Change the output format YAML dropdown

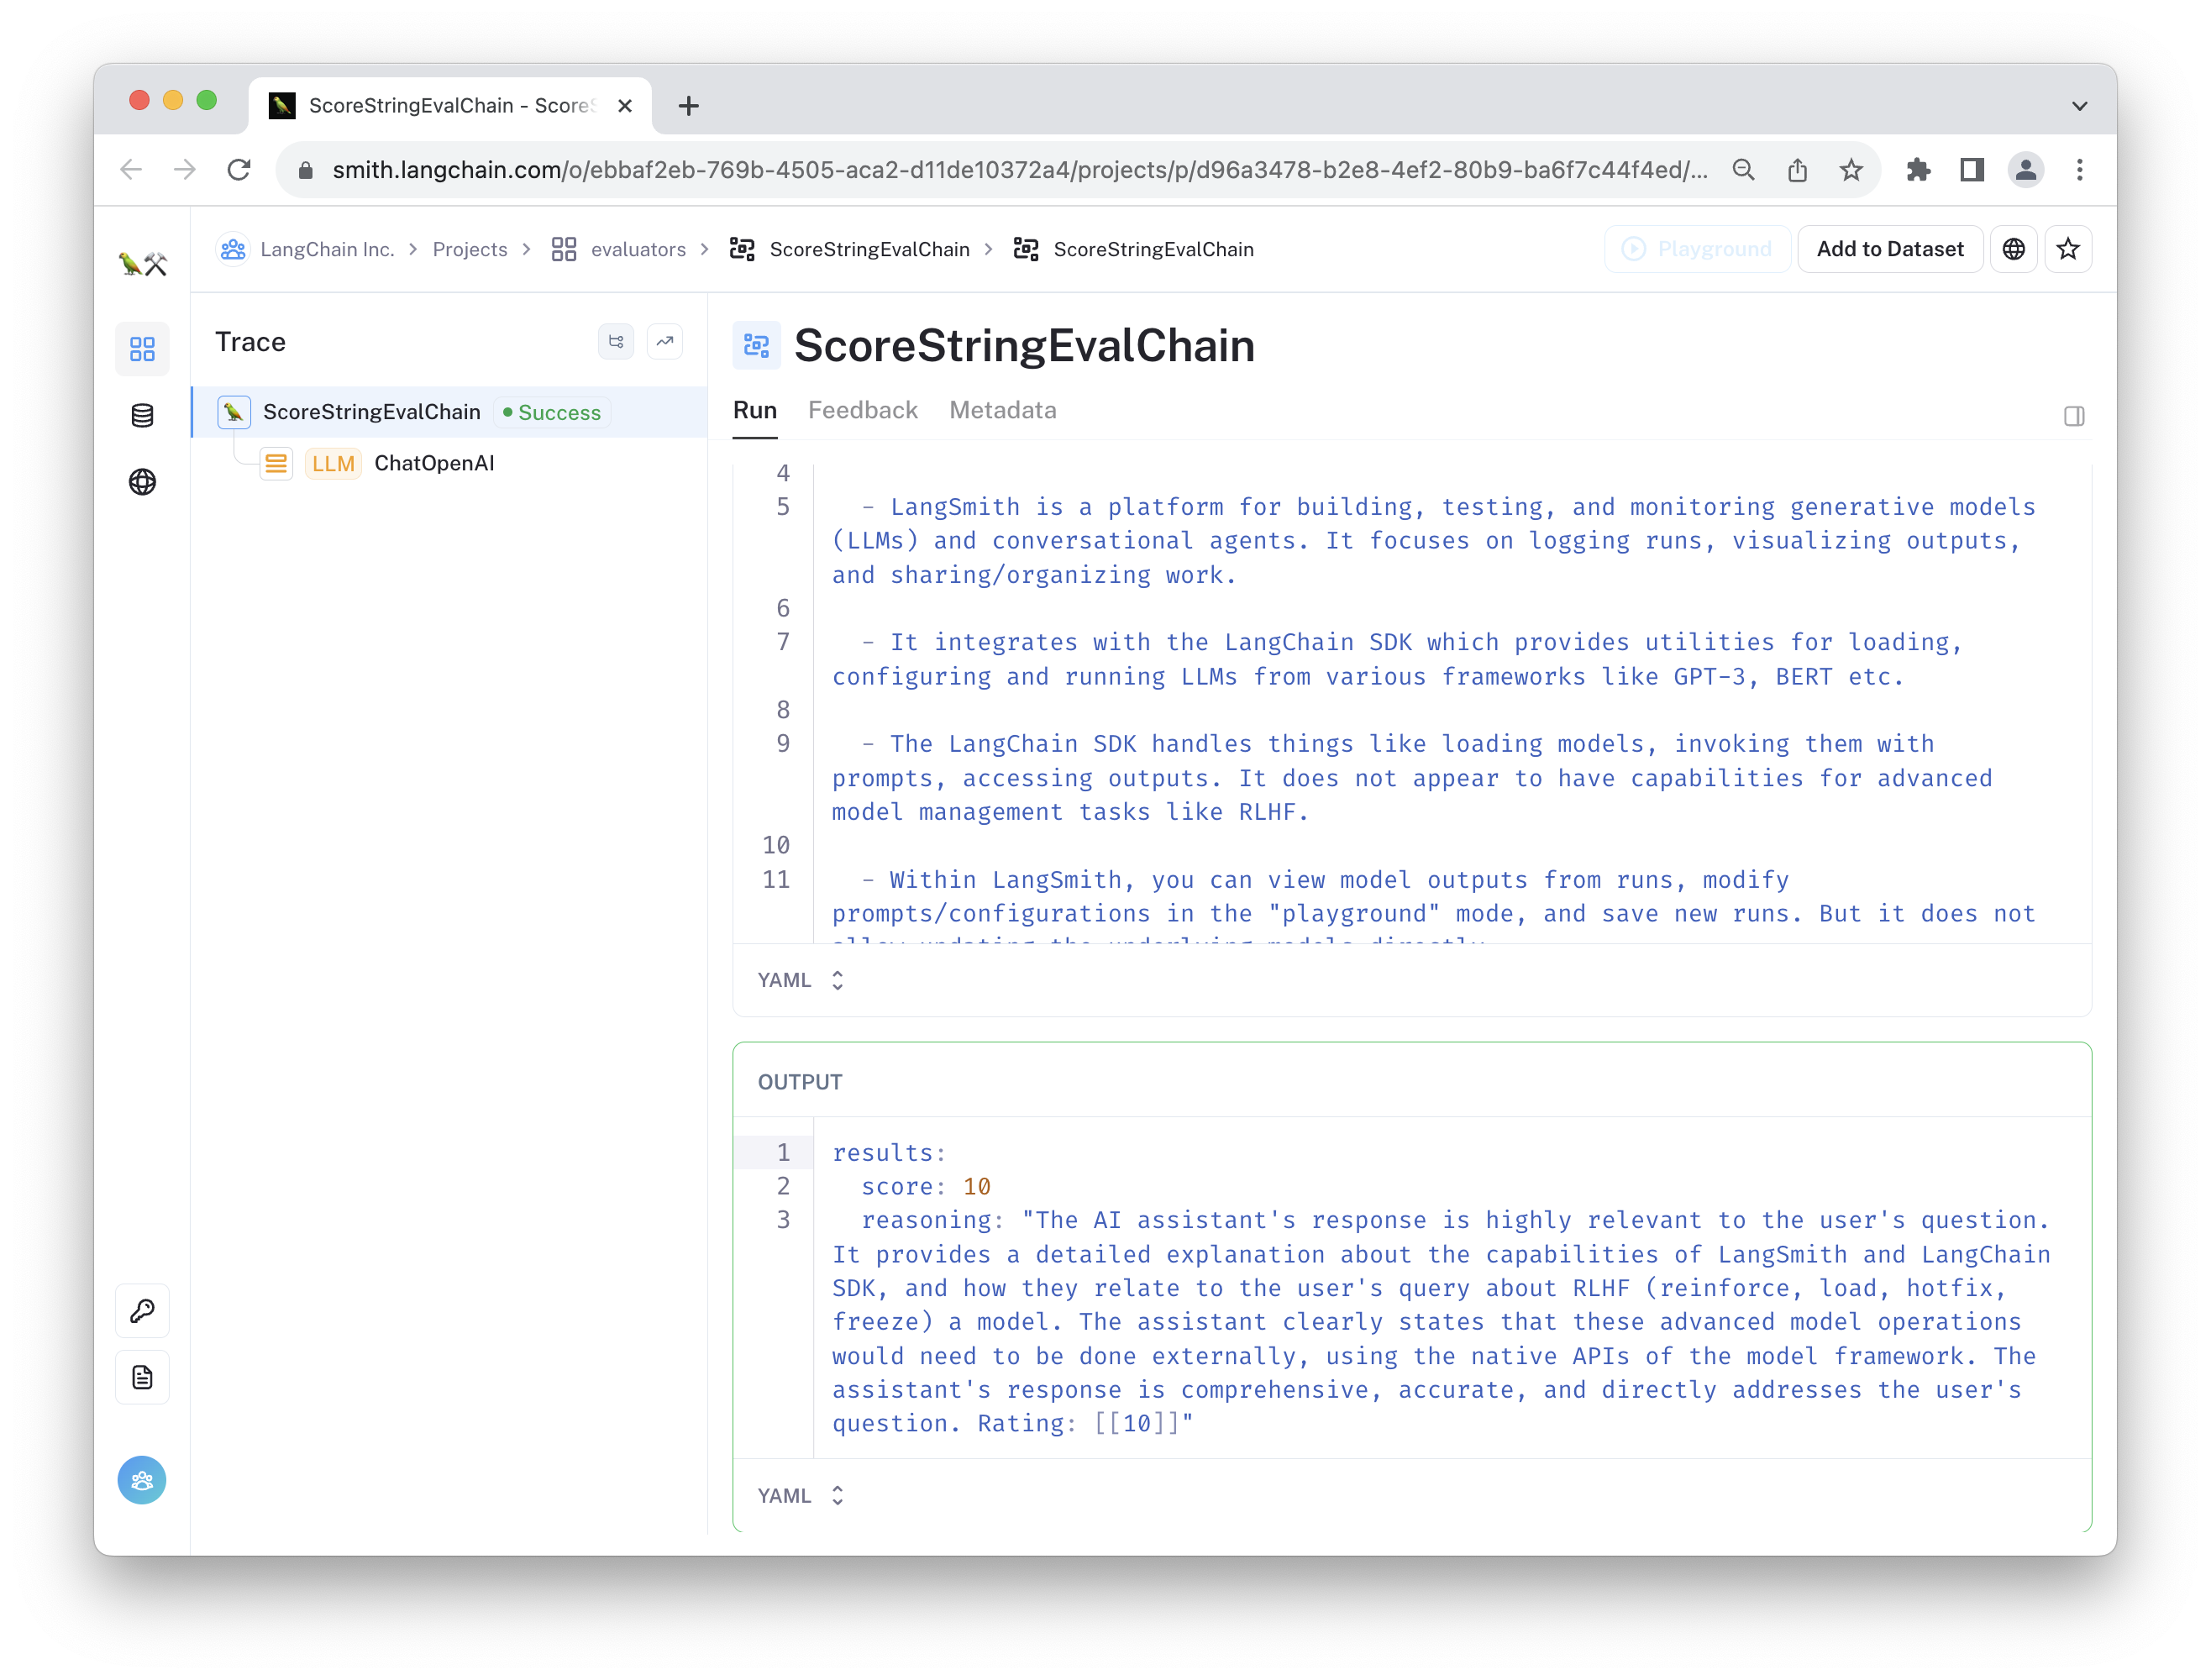click(801, 1495)
